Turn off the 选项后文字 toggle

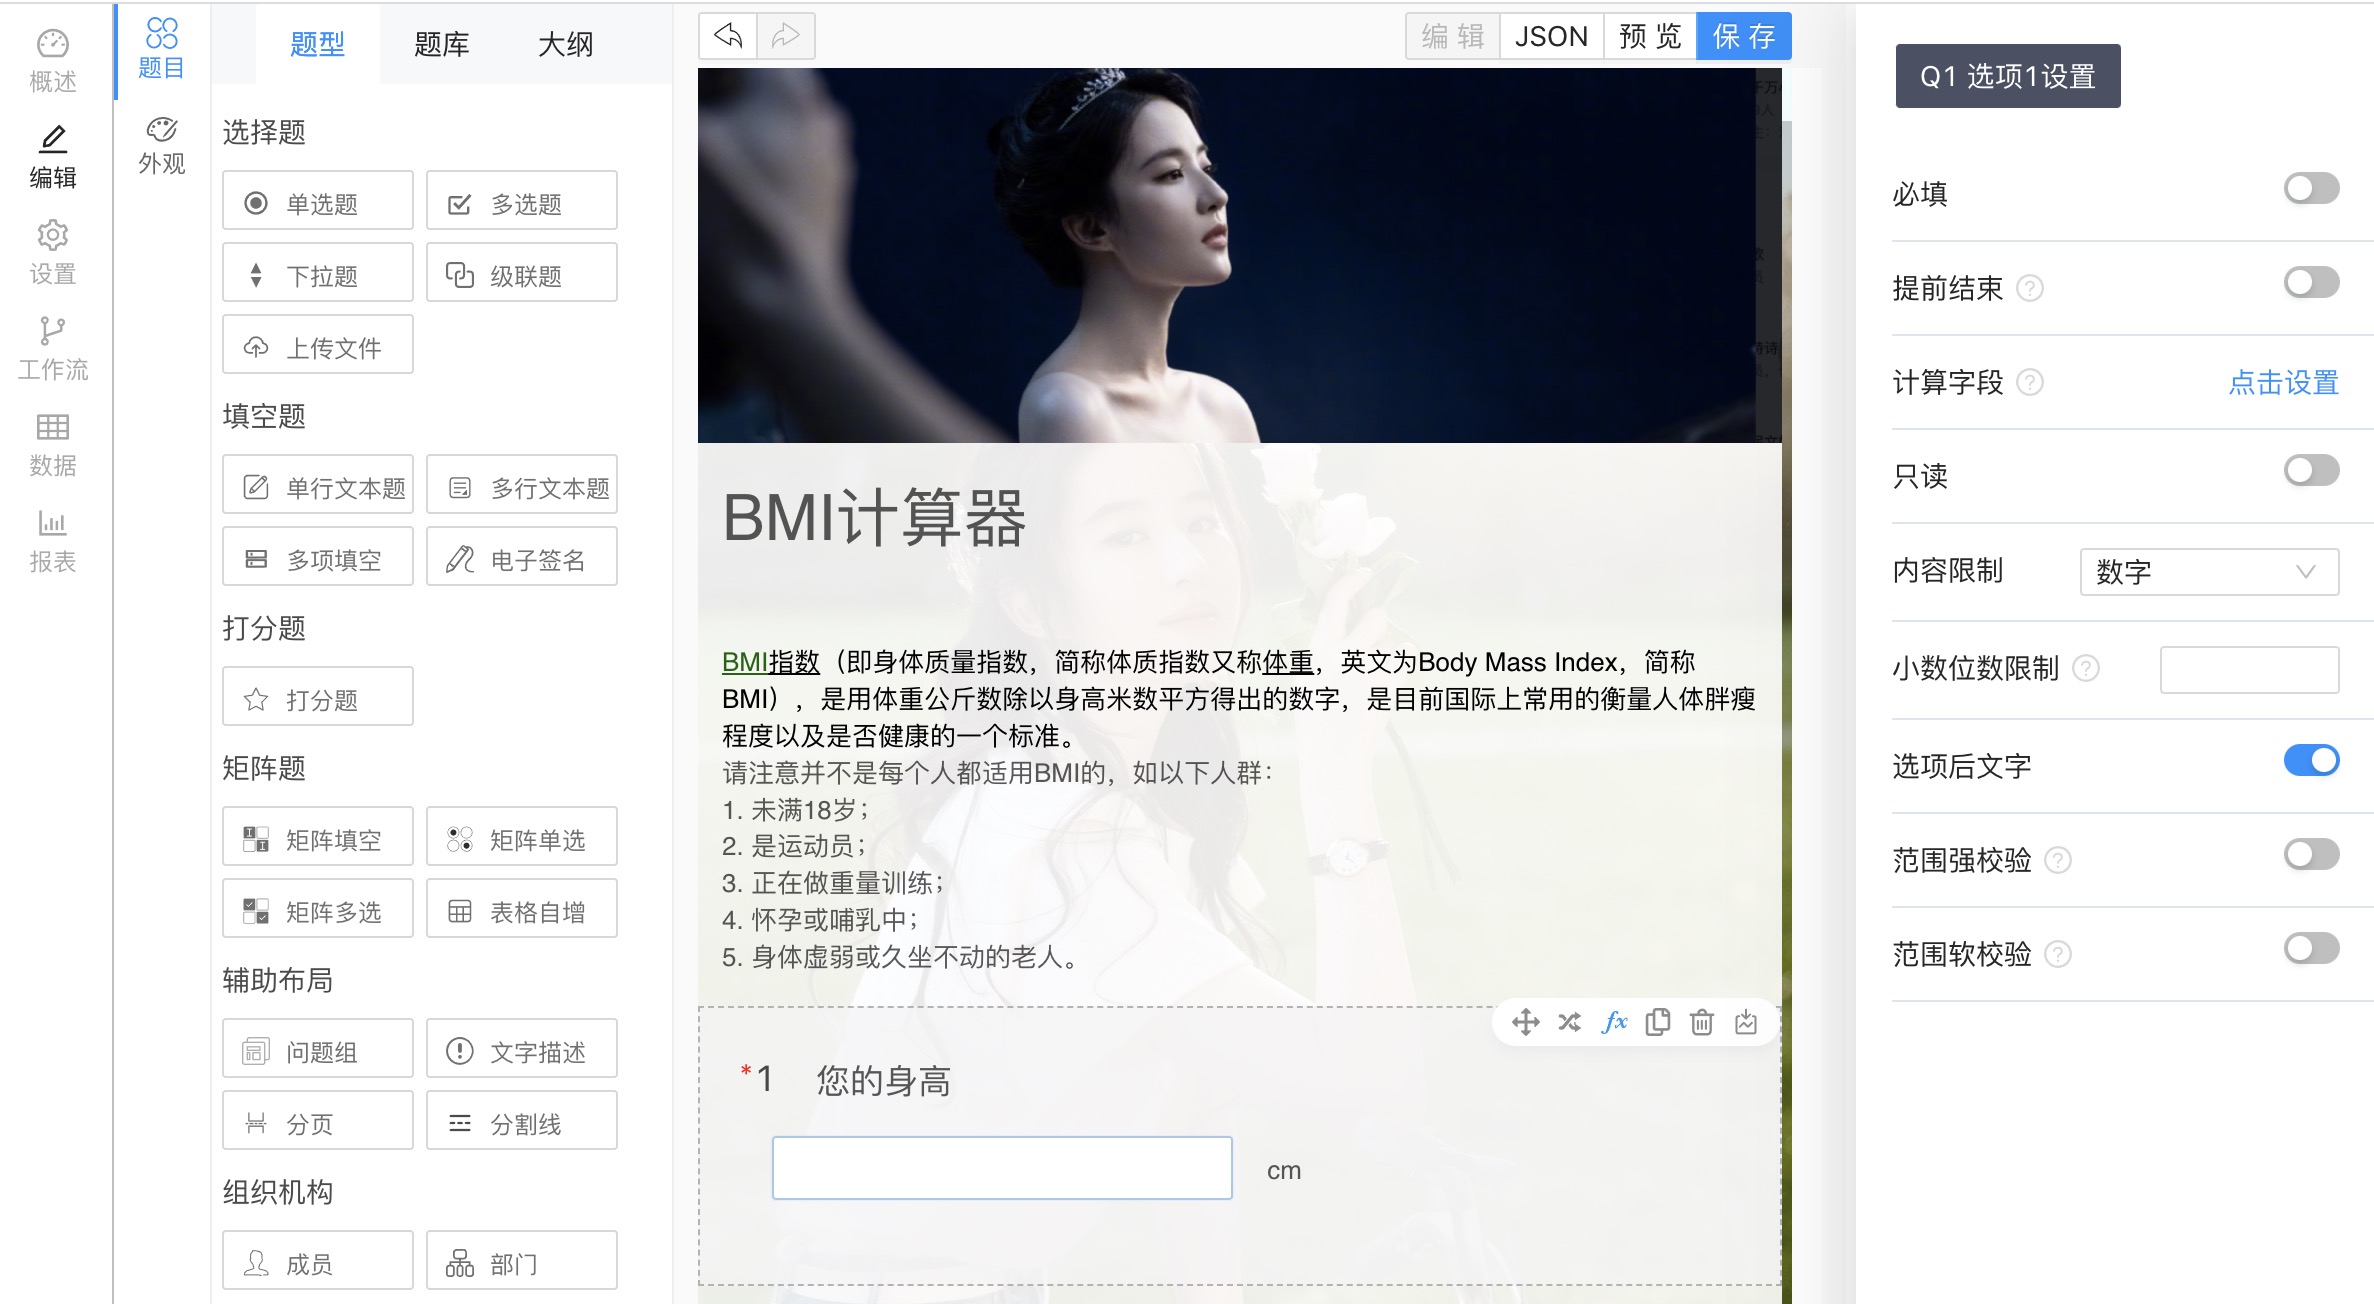[2310, 761]
